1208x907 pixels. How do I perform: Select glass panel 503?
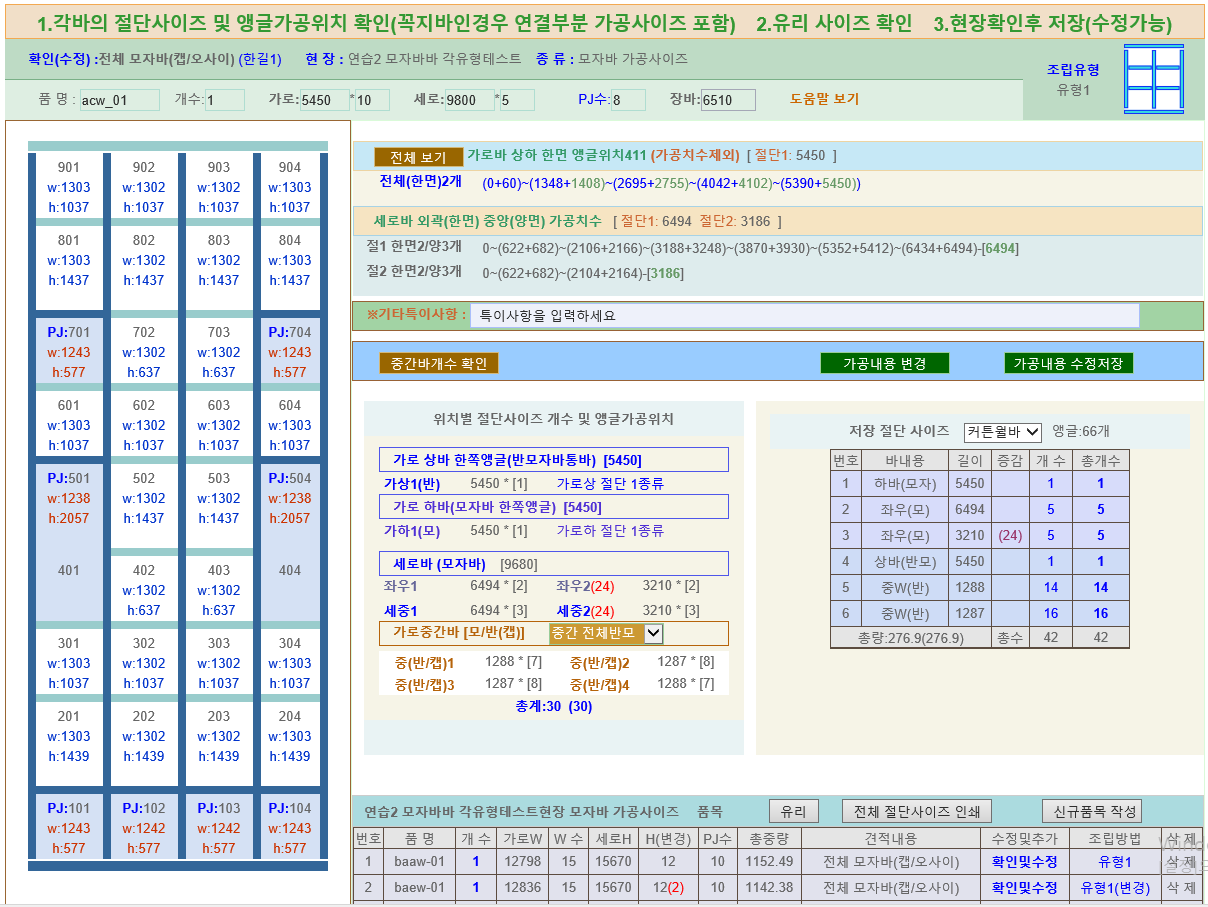(x=219, y=505)
